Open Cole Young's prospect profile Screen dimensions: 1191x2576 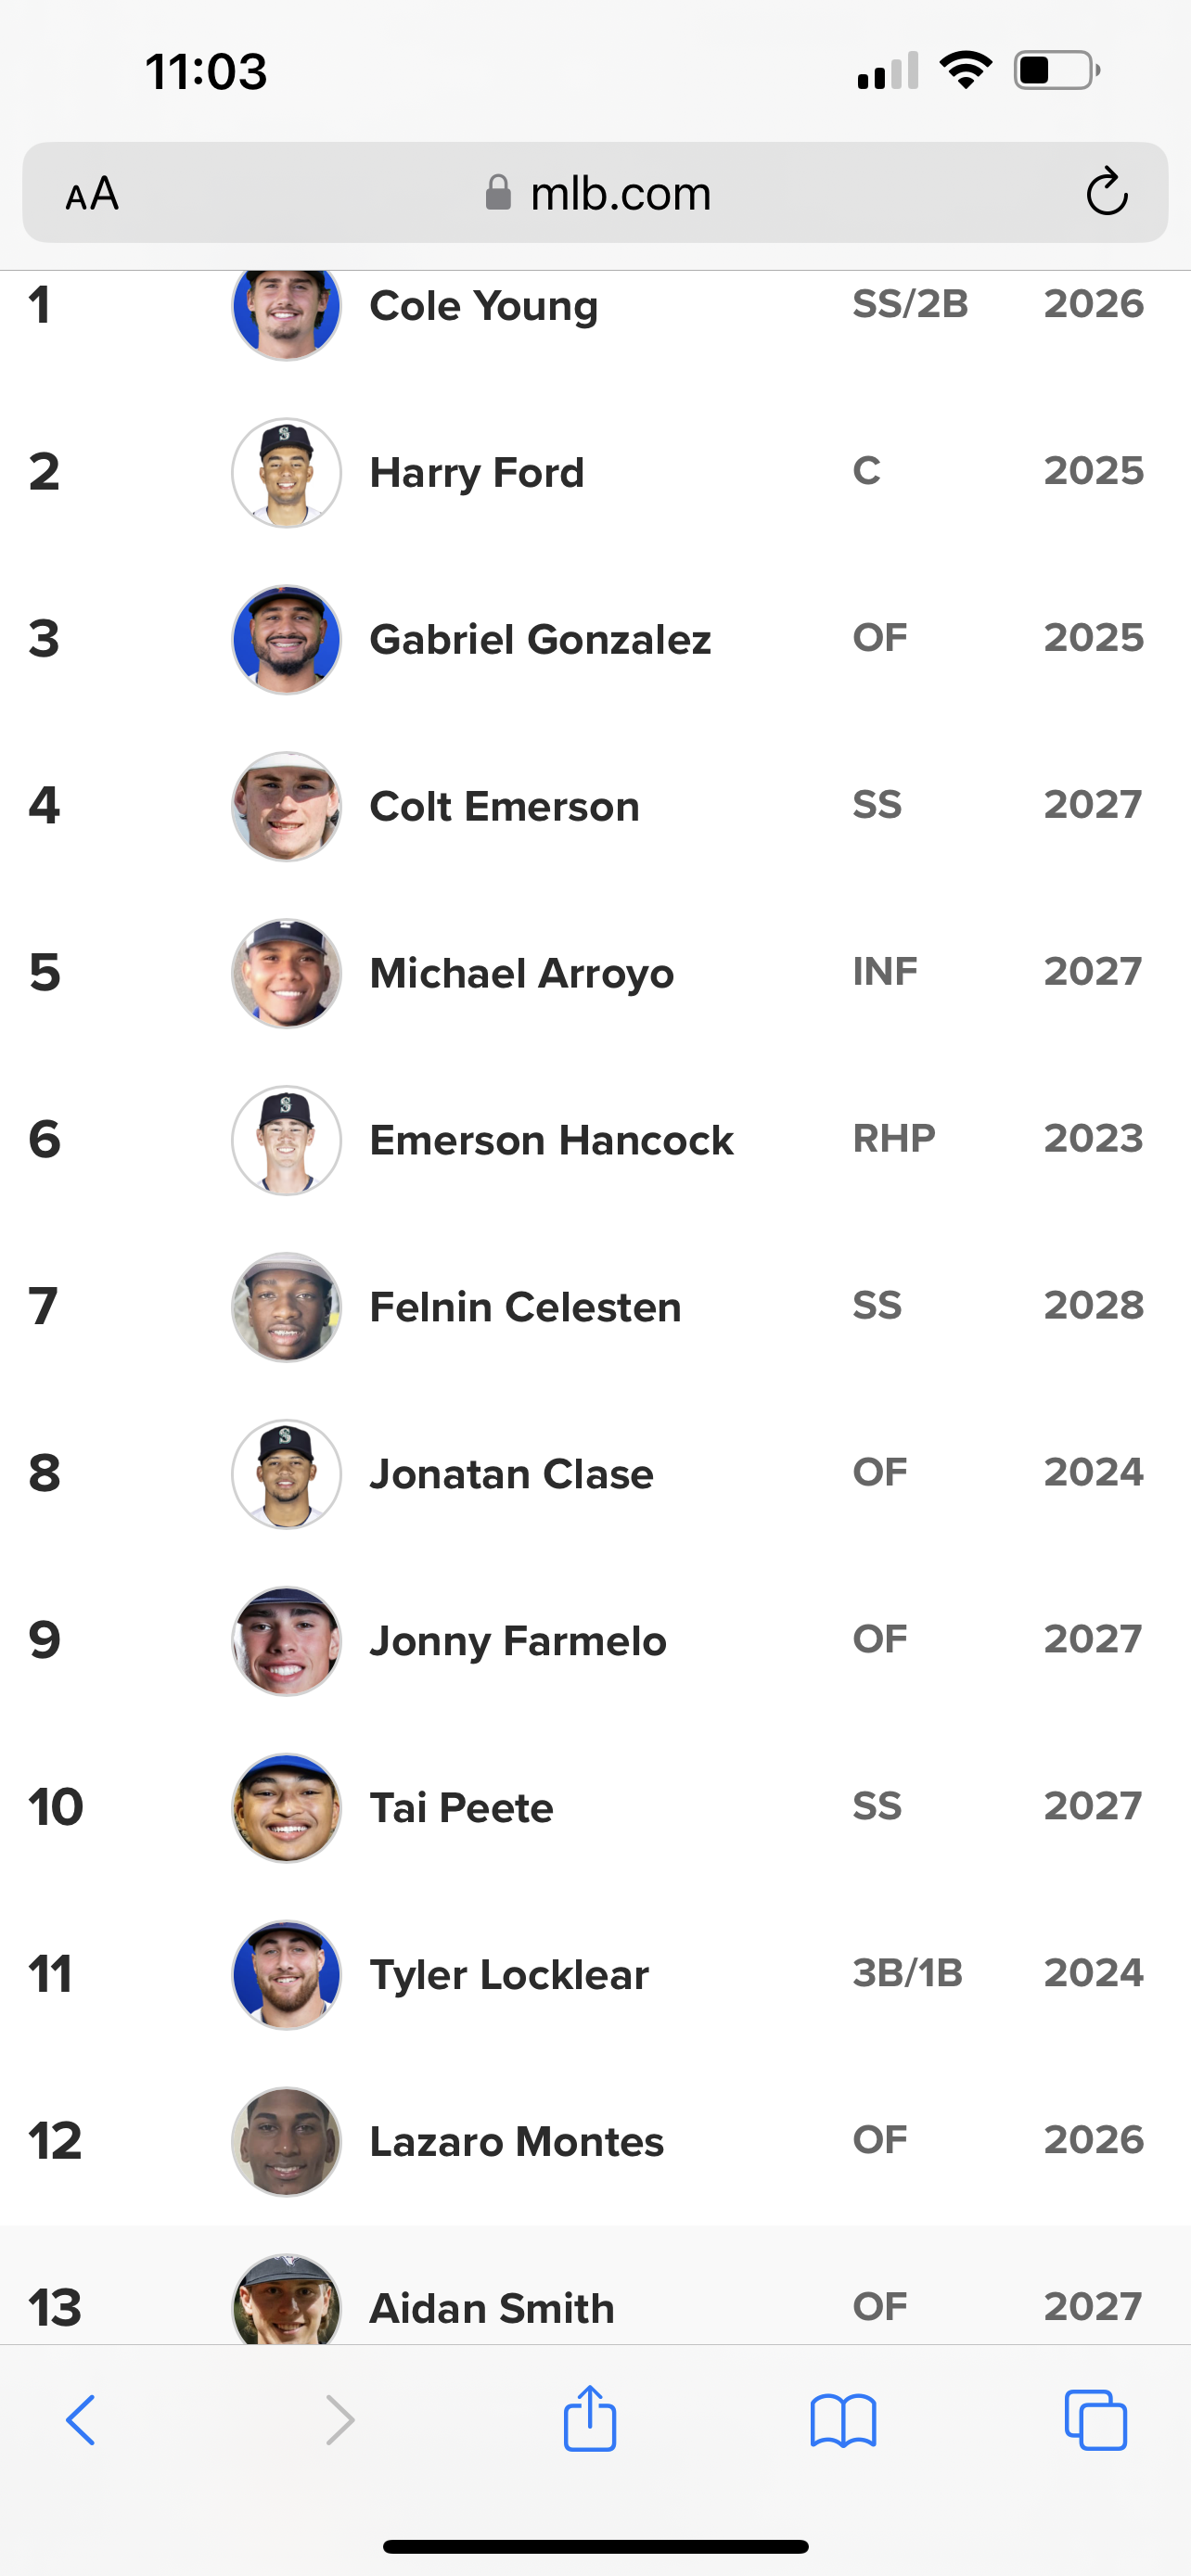(x=484, y=306)
